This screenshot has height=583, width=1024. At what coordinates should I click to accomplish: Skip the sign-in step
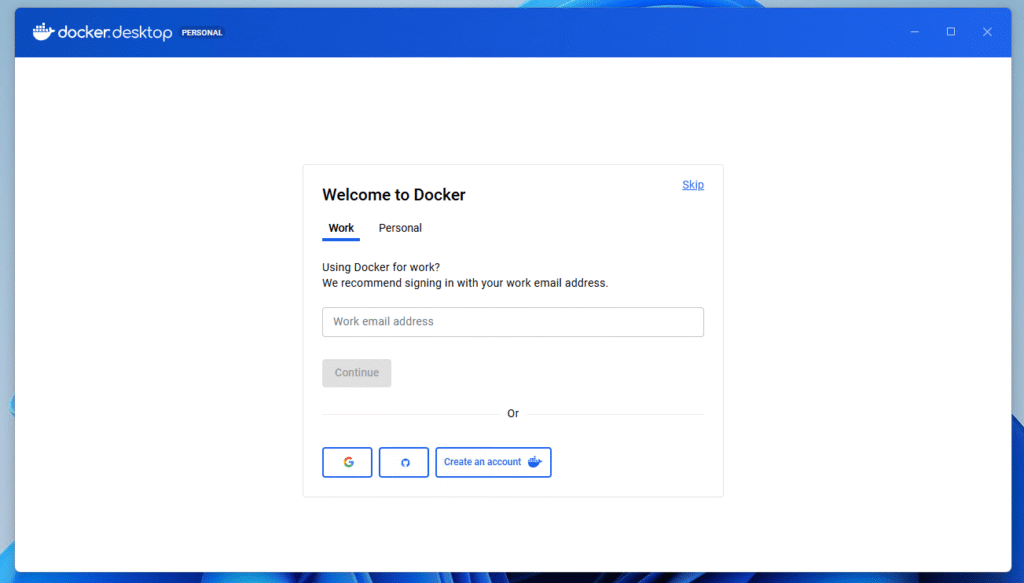(693, 185)
